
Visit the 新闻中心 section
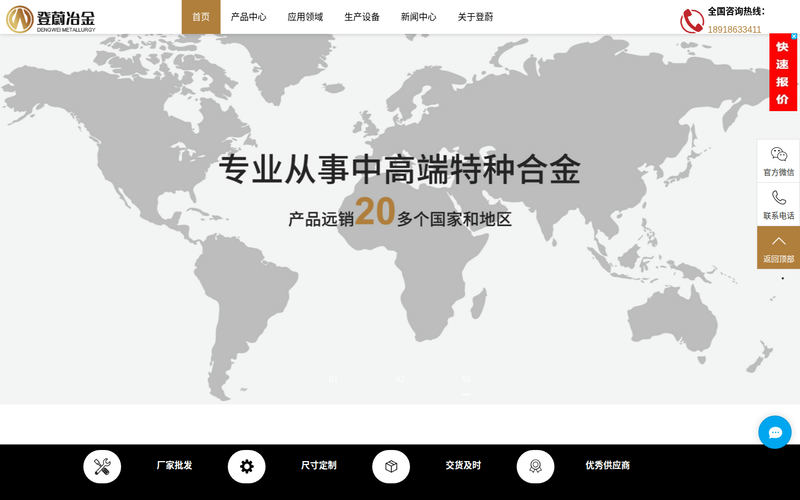click(x=418, y=17)
